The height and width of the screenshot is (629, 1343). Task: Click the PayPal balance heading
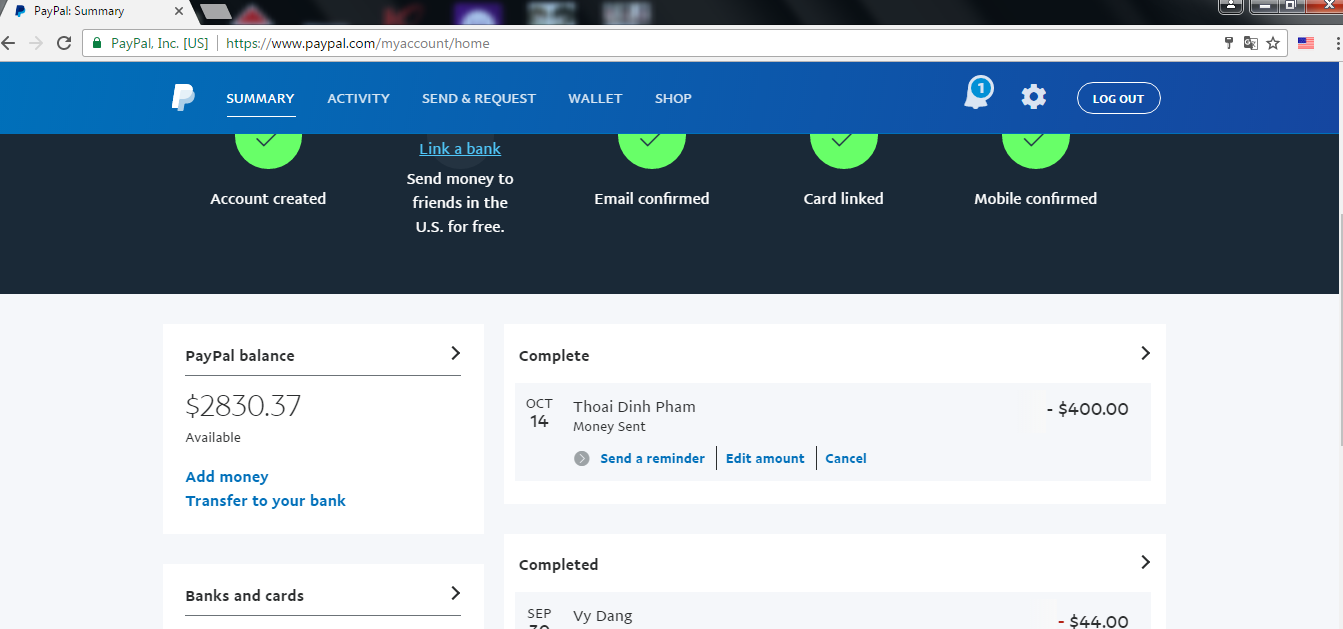pyautogui.click(x=240, y=356)
